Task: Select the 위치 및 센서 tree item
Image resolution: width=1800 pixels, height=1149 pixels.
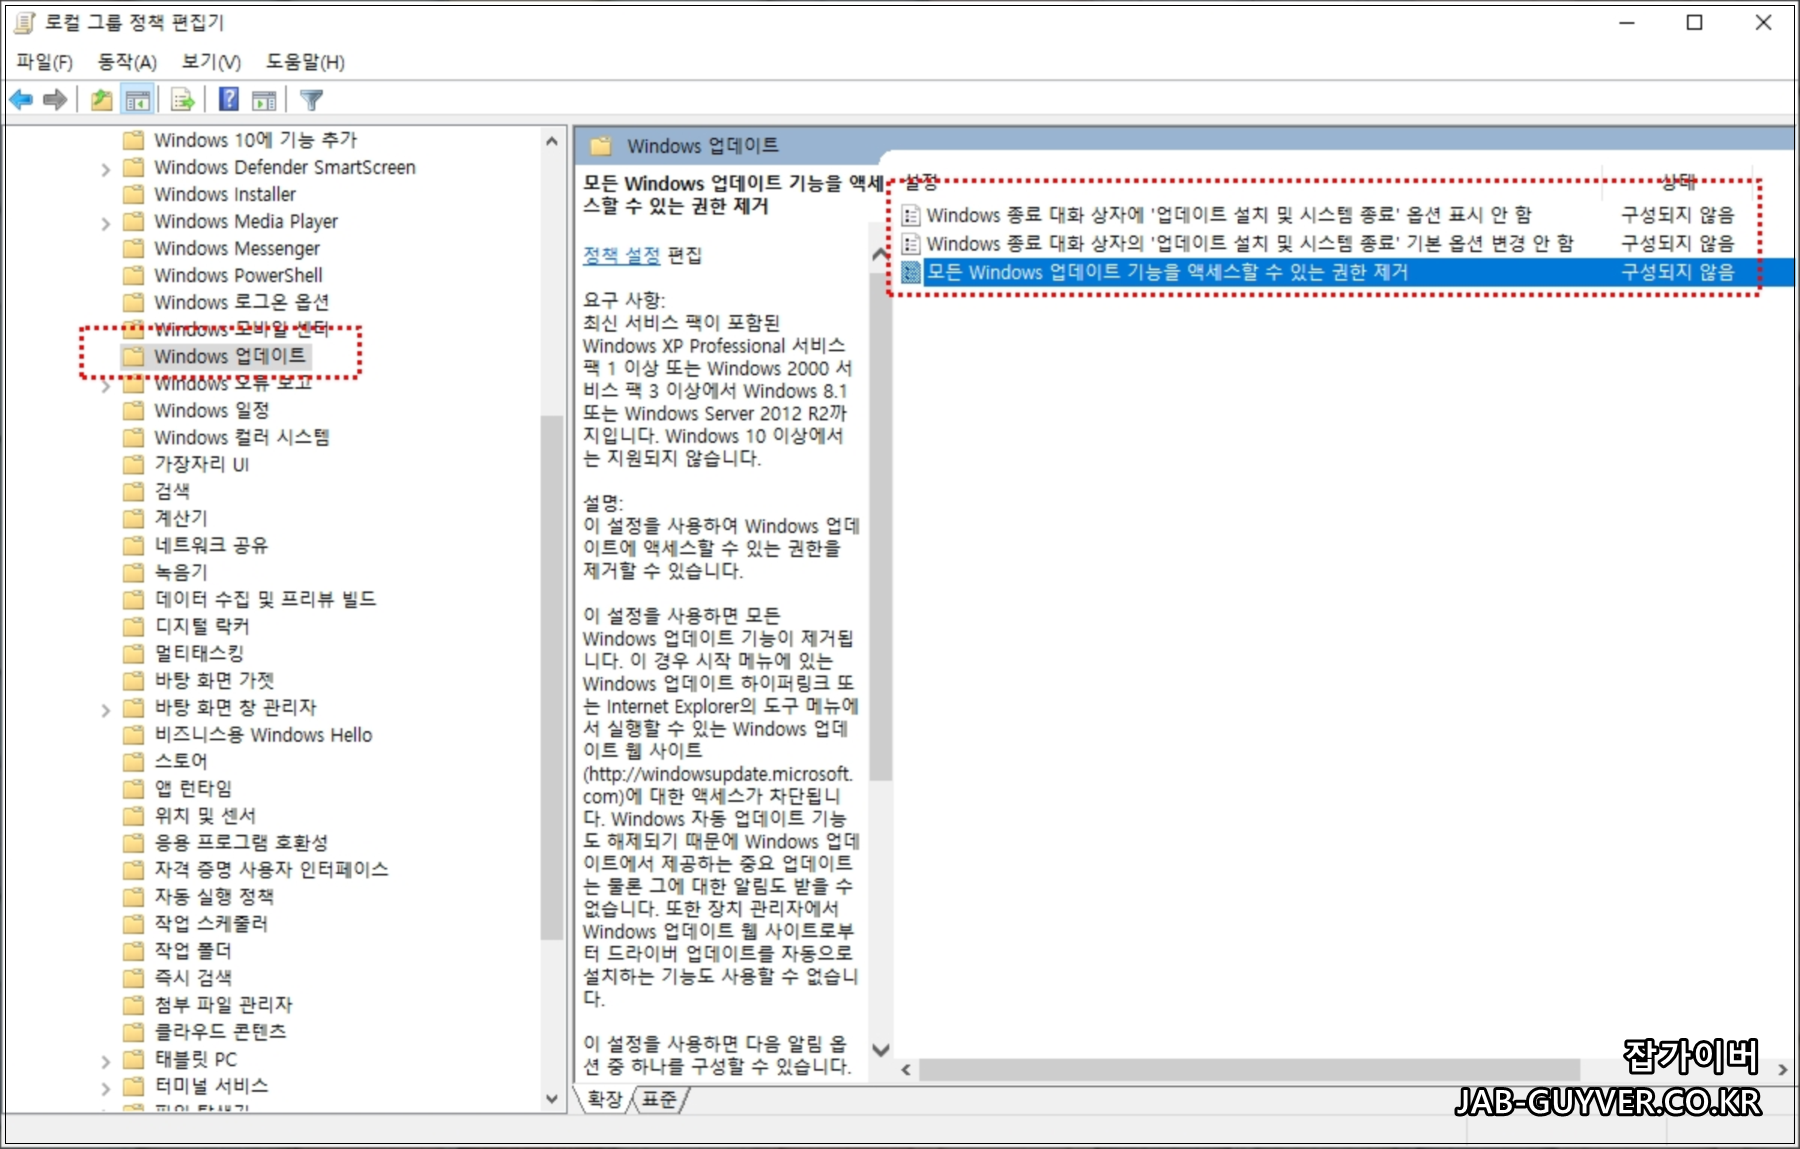Action: (x=205, y=816)
